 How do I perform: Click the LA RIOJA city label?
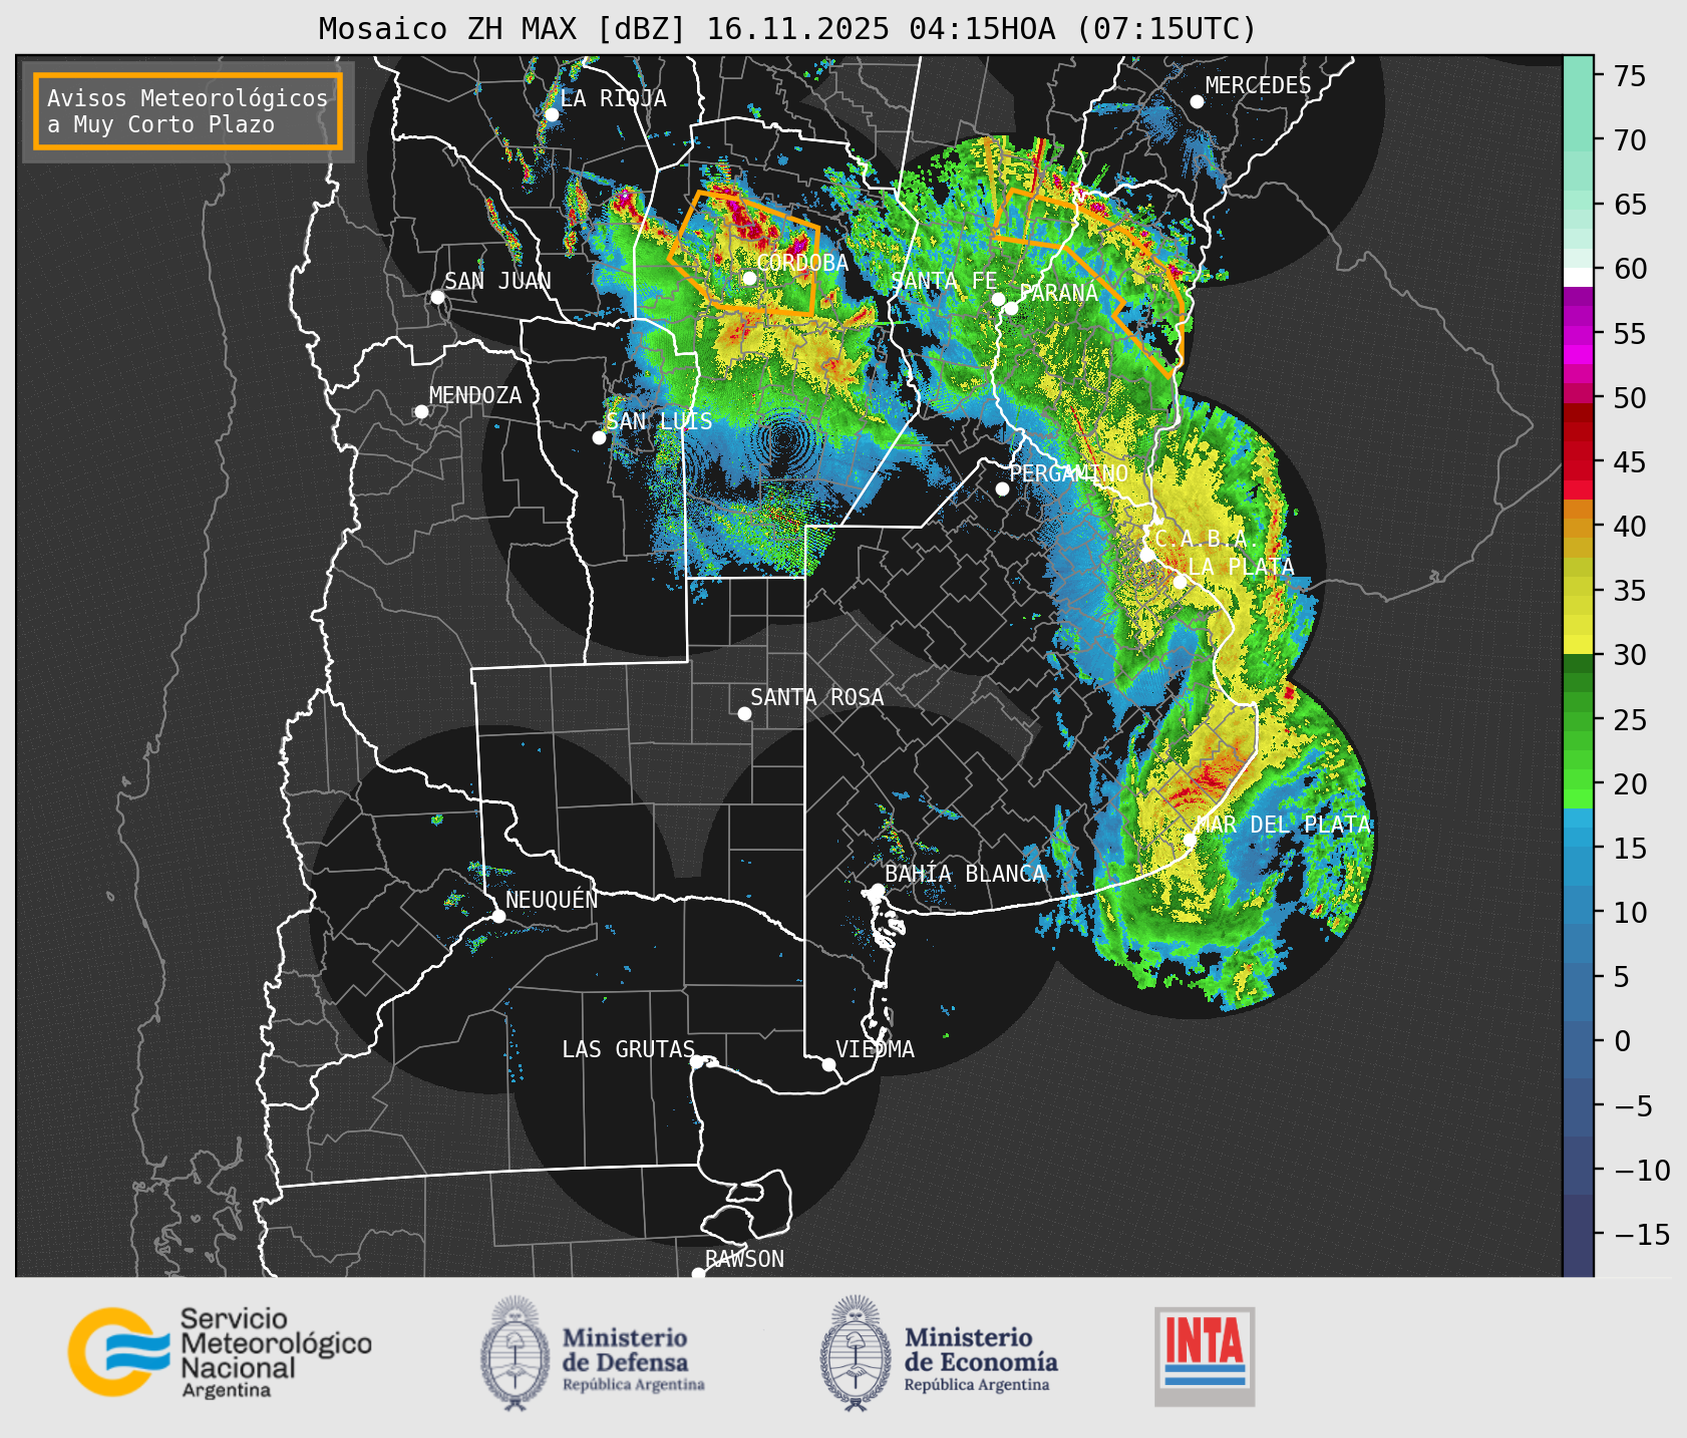coord(613,98)
